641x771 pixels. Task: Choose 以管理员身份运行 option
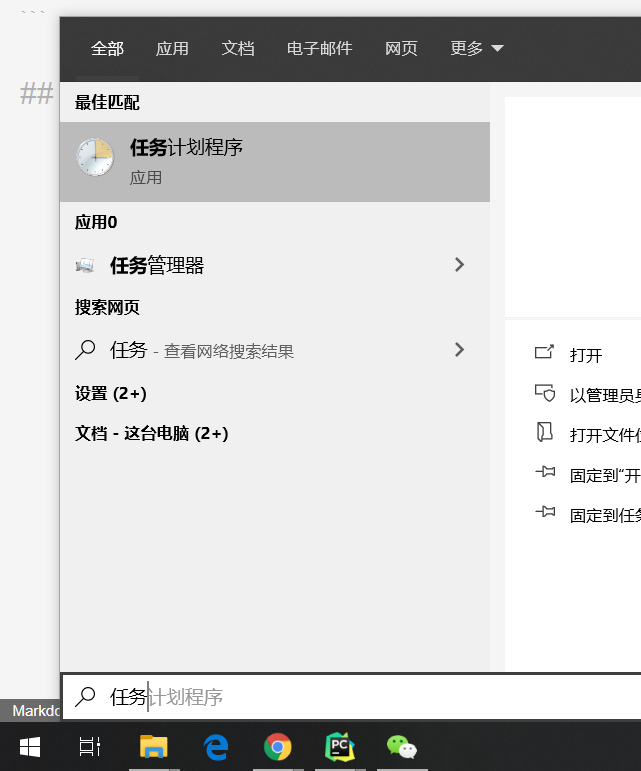tap(605, 395)
